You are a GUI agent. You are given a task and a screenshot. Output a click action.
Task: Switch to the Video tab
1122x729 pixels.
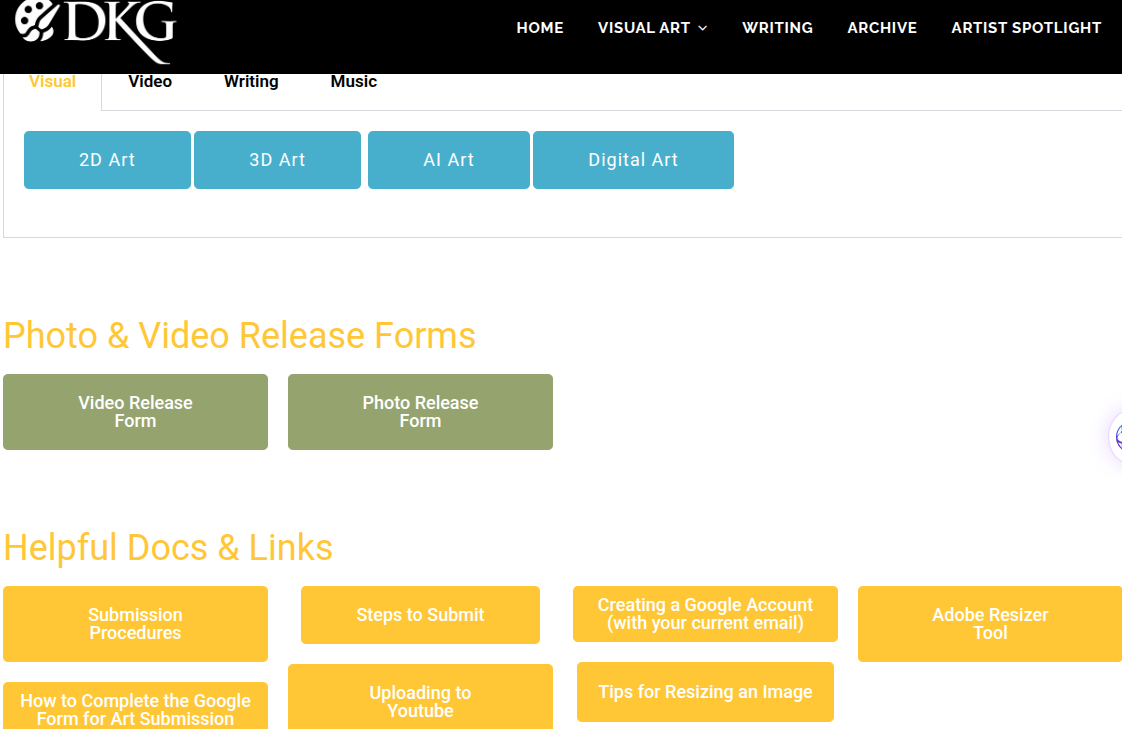[x=150, y=82]
